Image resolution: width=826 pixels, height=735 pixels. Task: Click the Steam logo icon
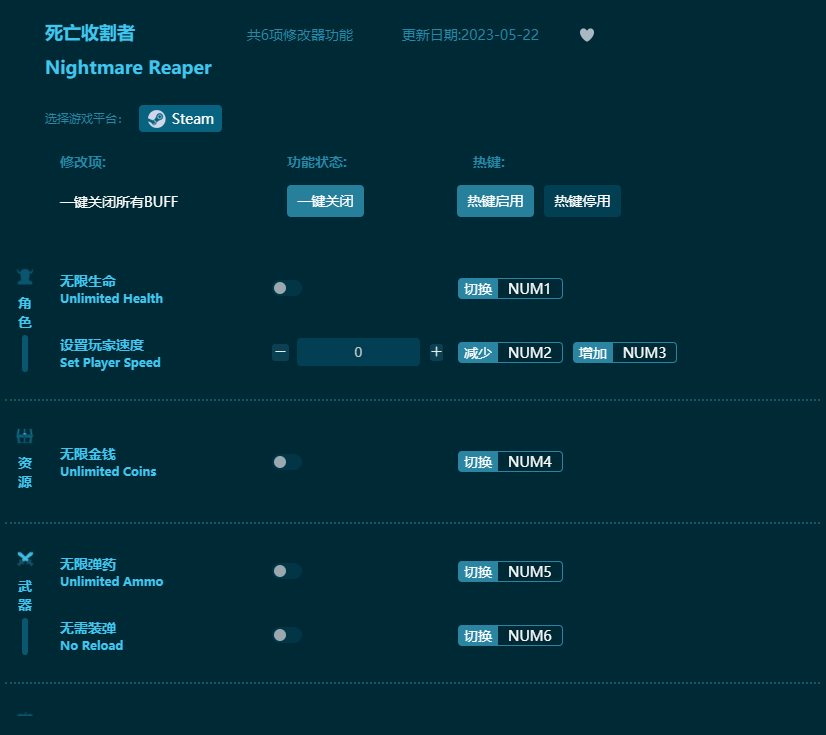pos(157,118)
